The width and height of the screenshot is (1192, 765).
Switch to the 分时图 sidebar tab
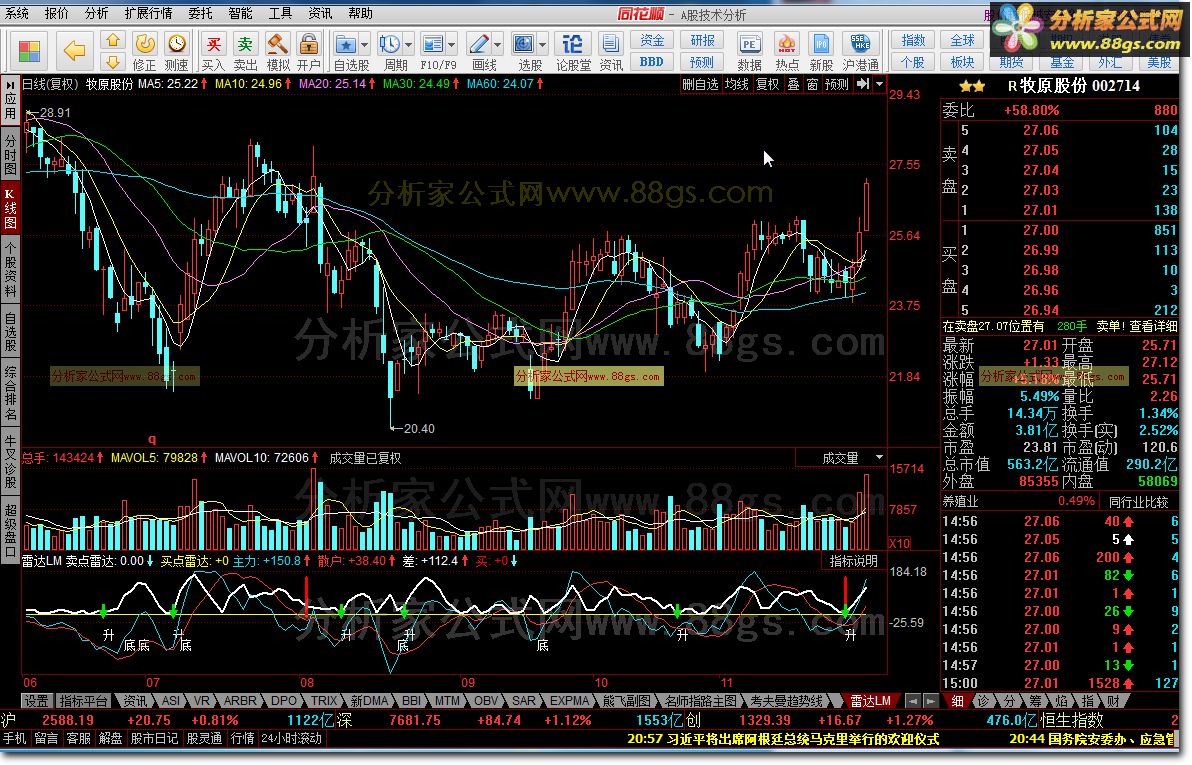point(11,156)
